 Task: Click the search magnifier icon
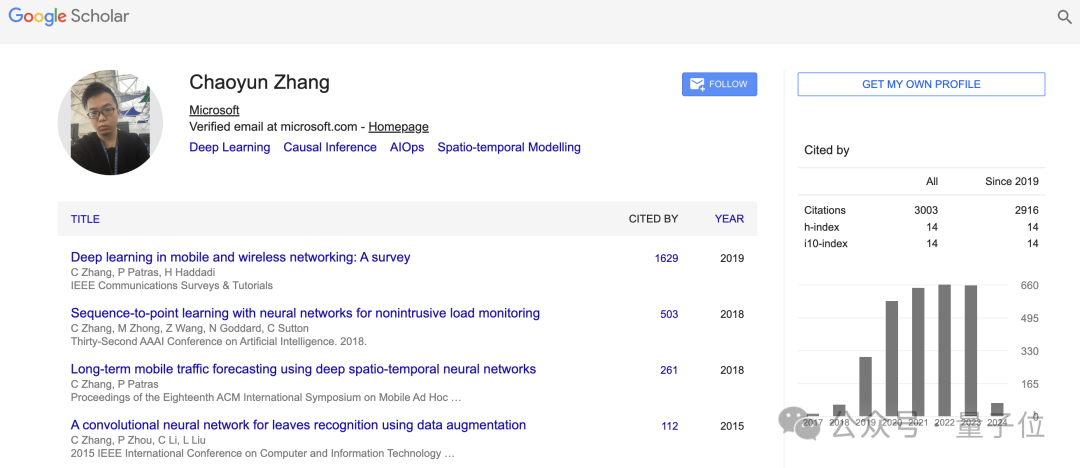coord(1065,17)
